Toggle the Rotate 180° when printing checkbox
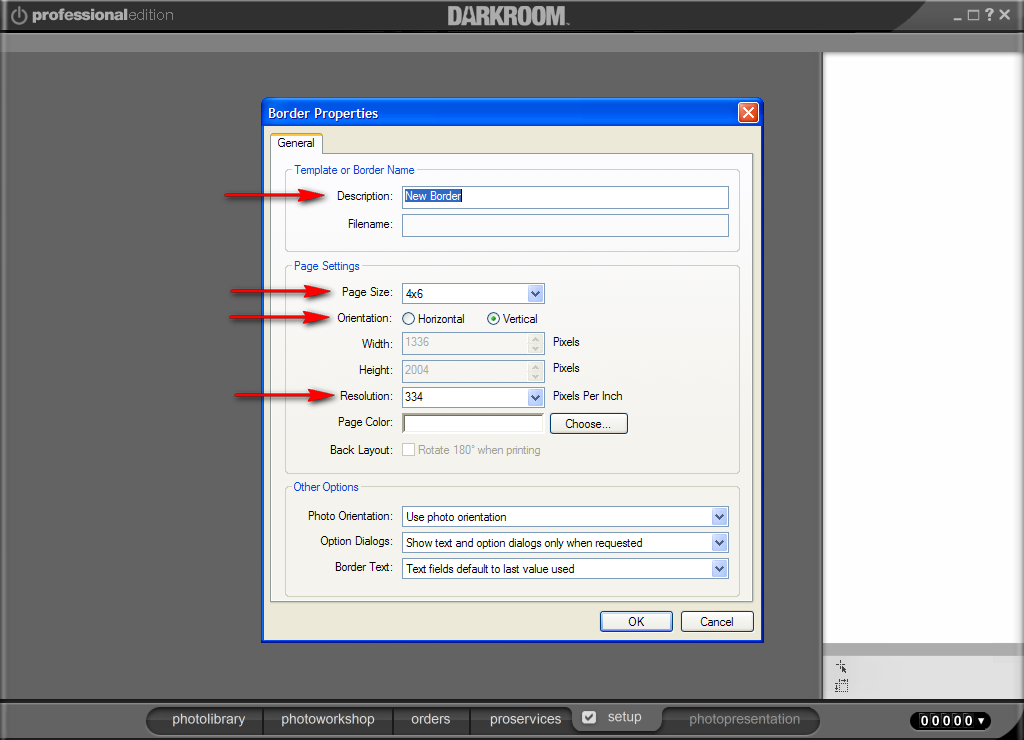 (x=408, y=450)
